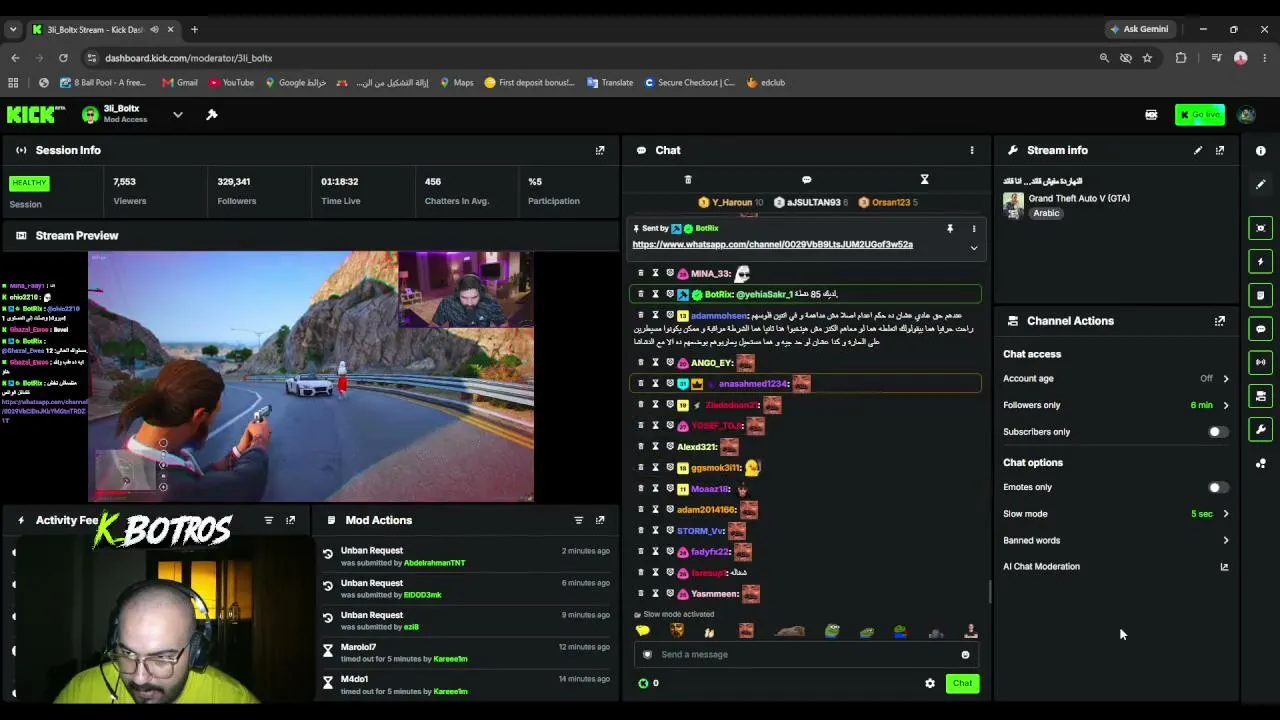Reload the page in Chrome
The height and width of the screenshot is (720, 1280).
63,58
